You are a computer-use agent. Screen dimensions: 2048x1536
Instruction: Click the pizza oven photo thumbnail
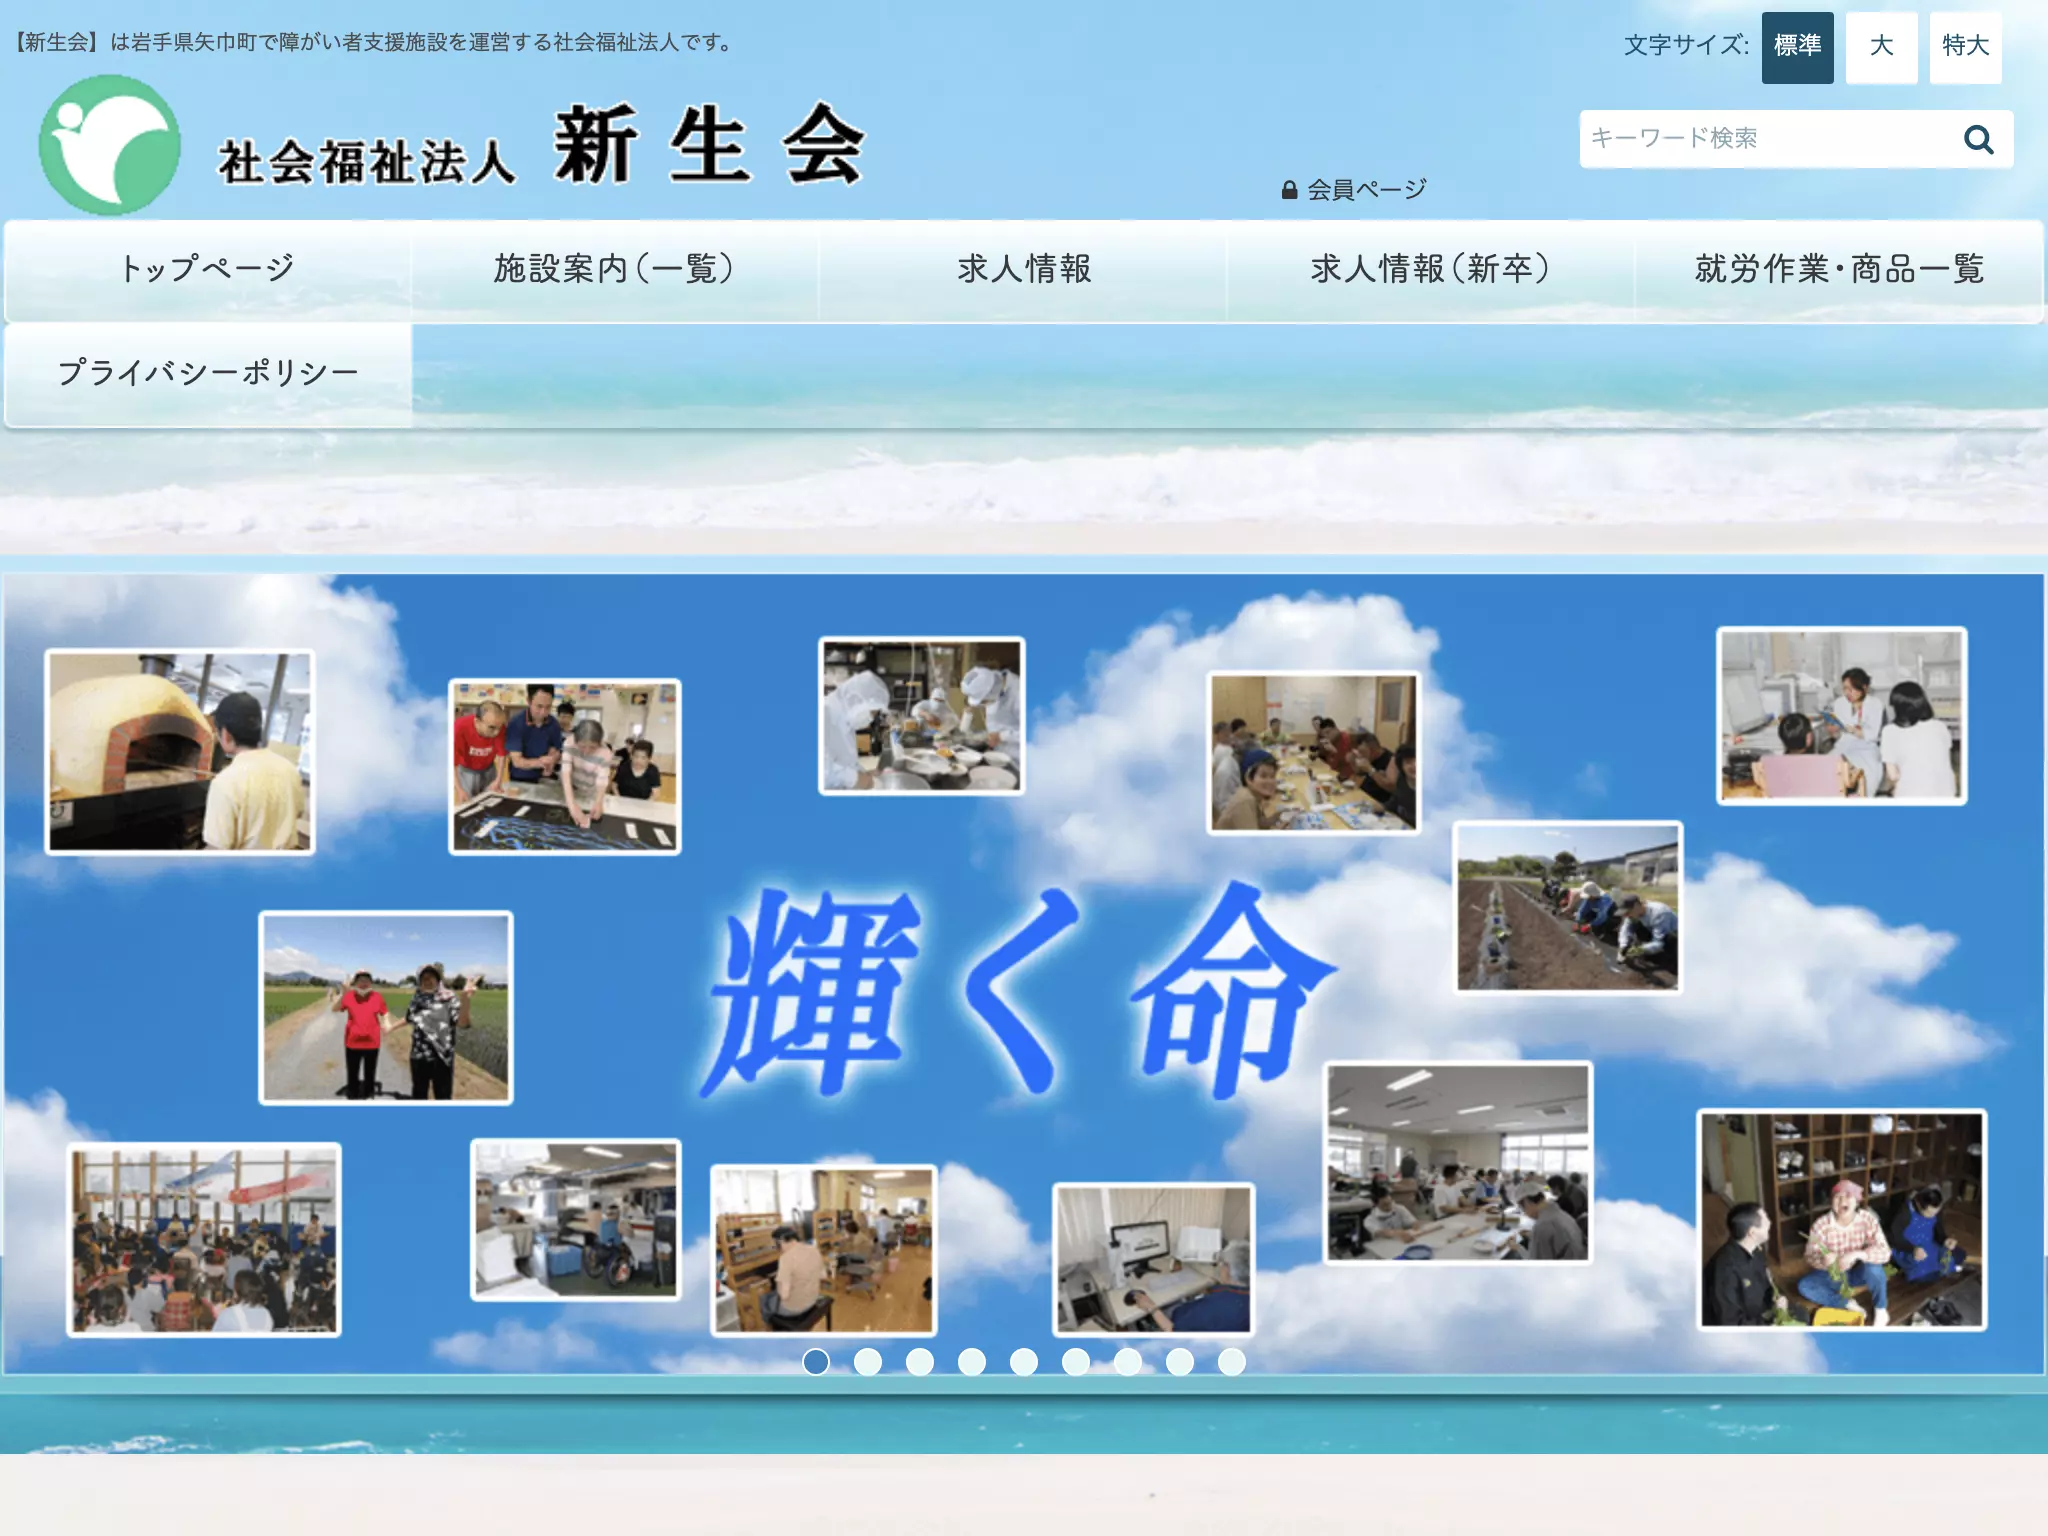pyautogui.click(x=180, y=752)
